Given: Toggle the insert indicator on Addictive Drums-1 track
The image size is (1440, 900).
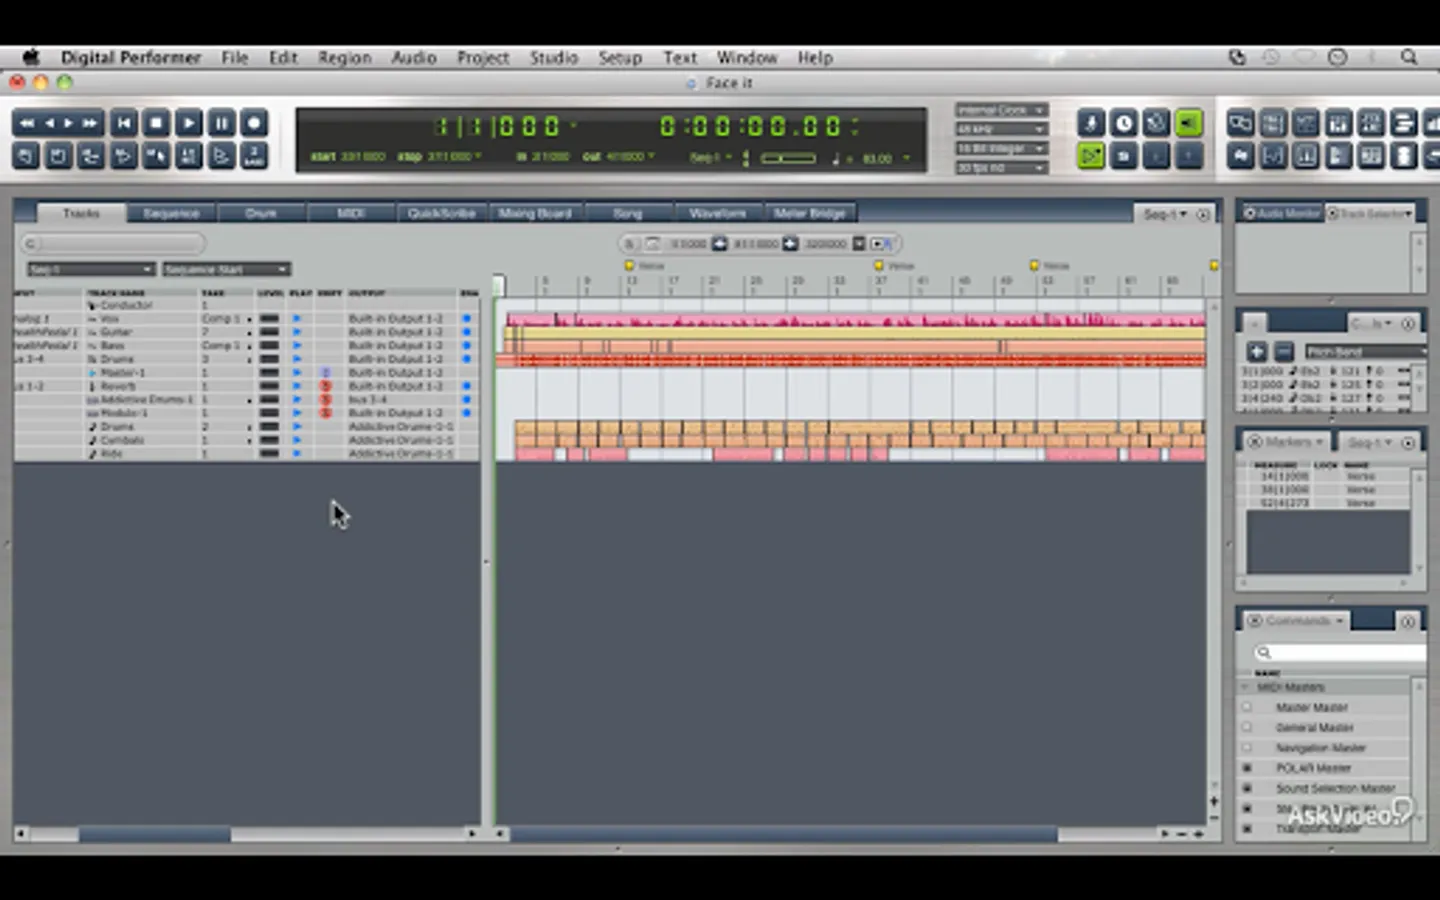Looking at the screenshot, I should point(325,400).
